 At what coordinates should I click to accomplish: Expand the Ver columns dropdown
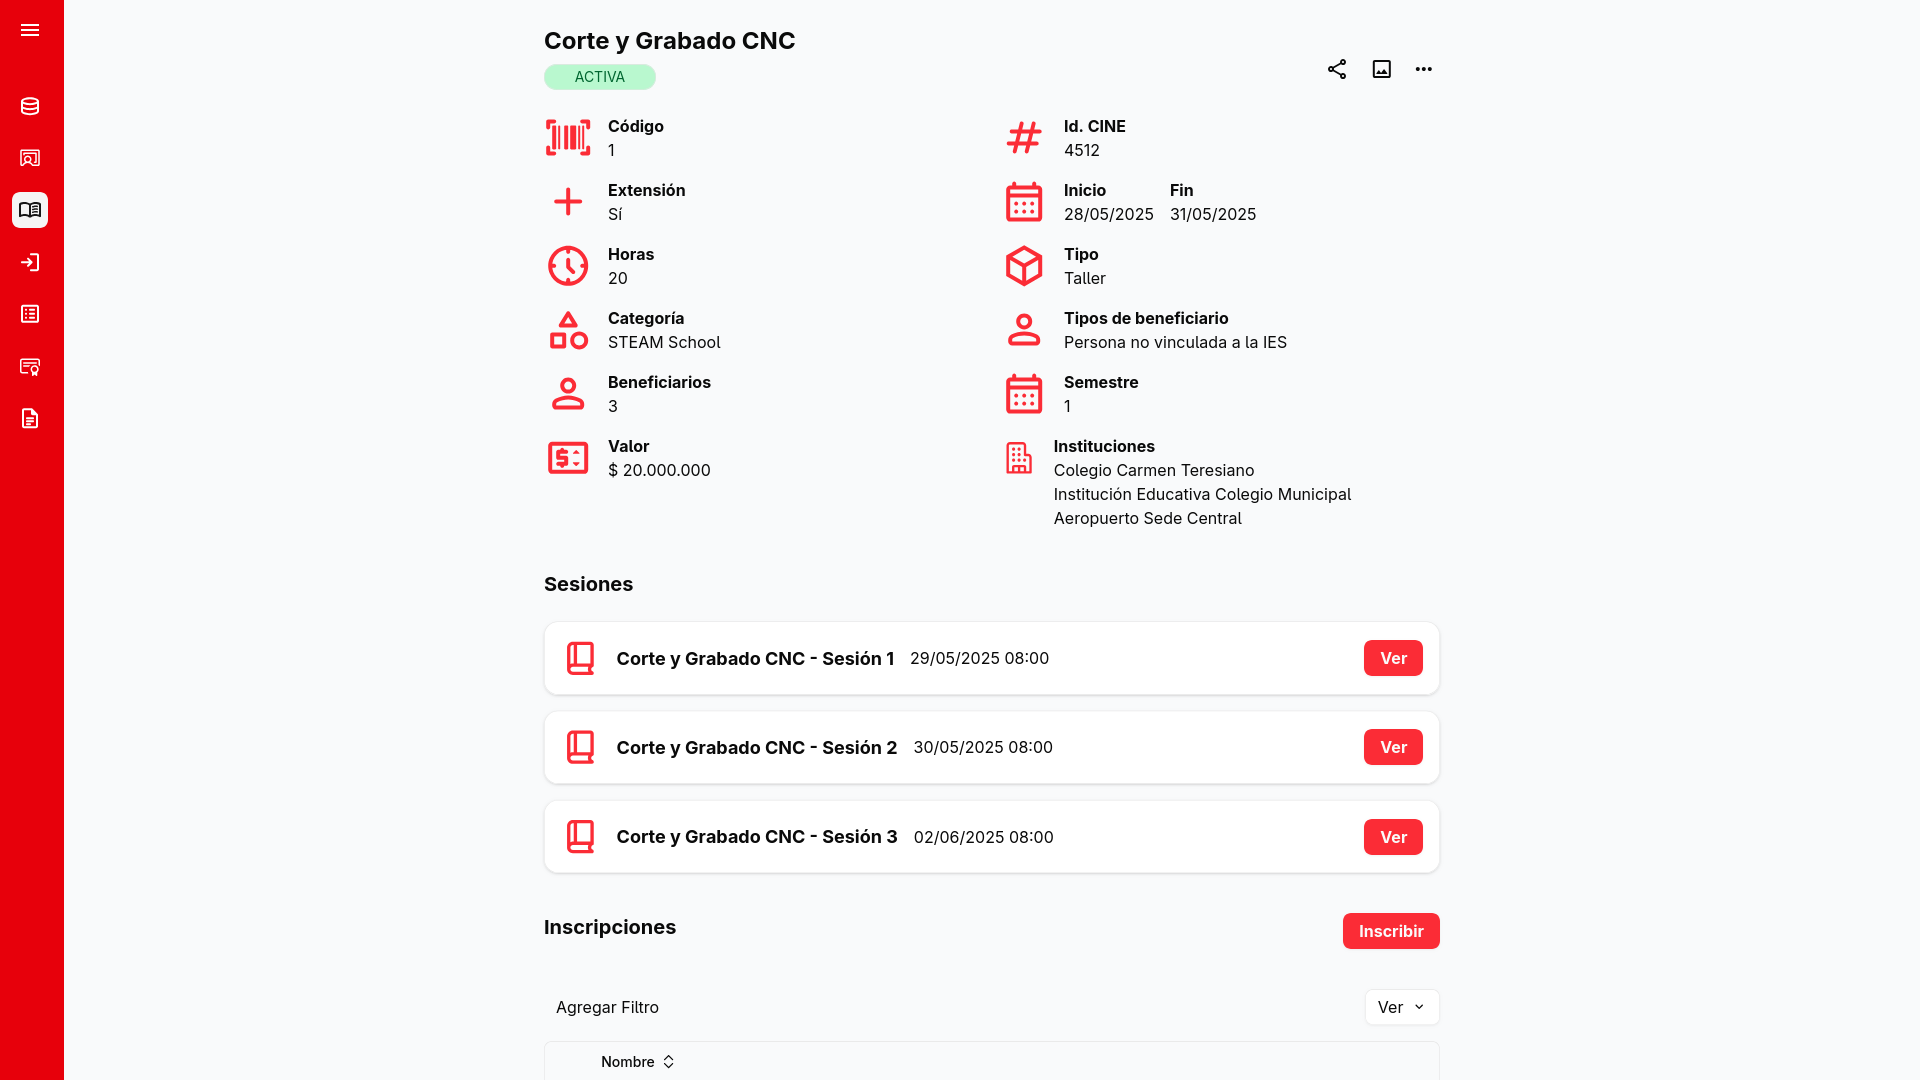[1401, 1007]
